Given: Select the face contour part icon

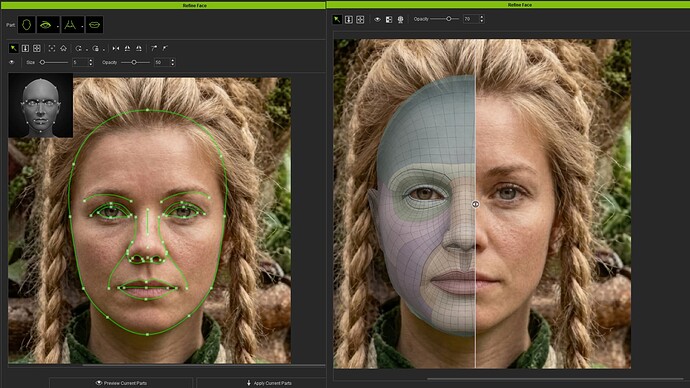Looking at the screenshot, I should (26, 25).
